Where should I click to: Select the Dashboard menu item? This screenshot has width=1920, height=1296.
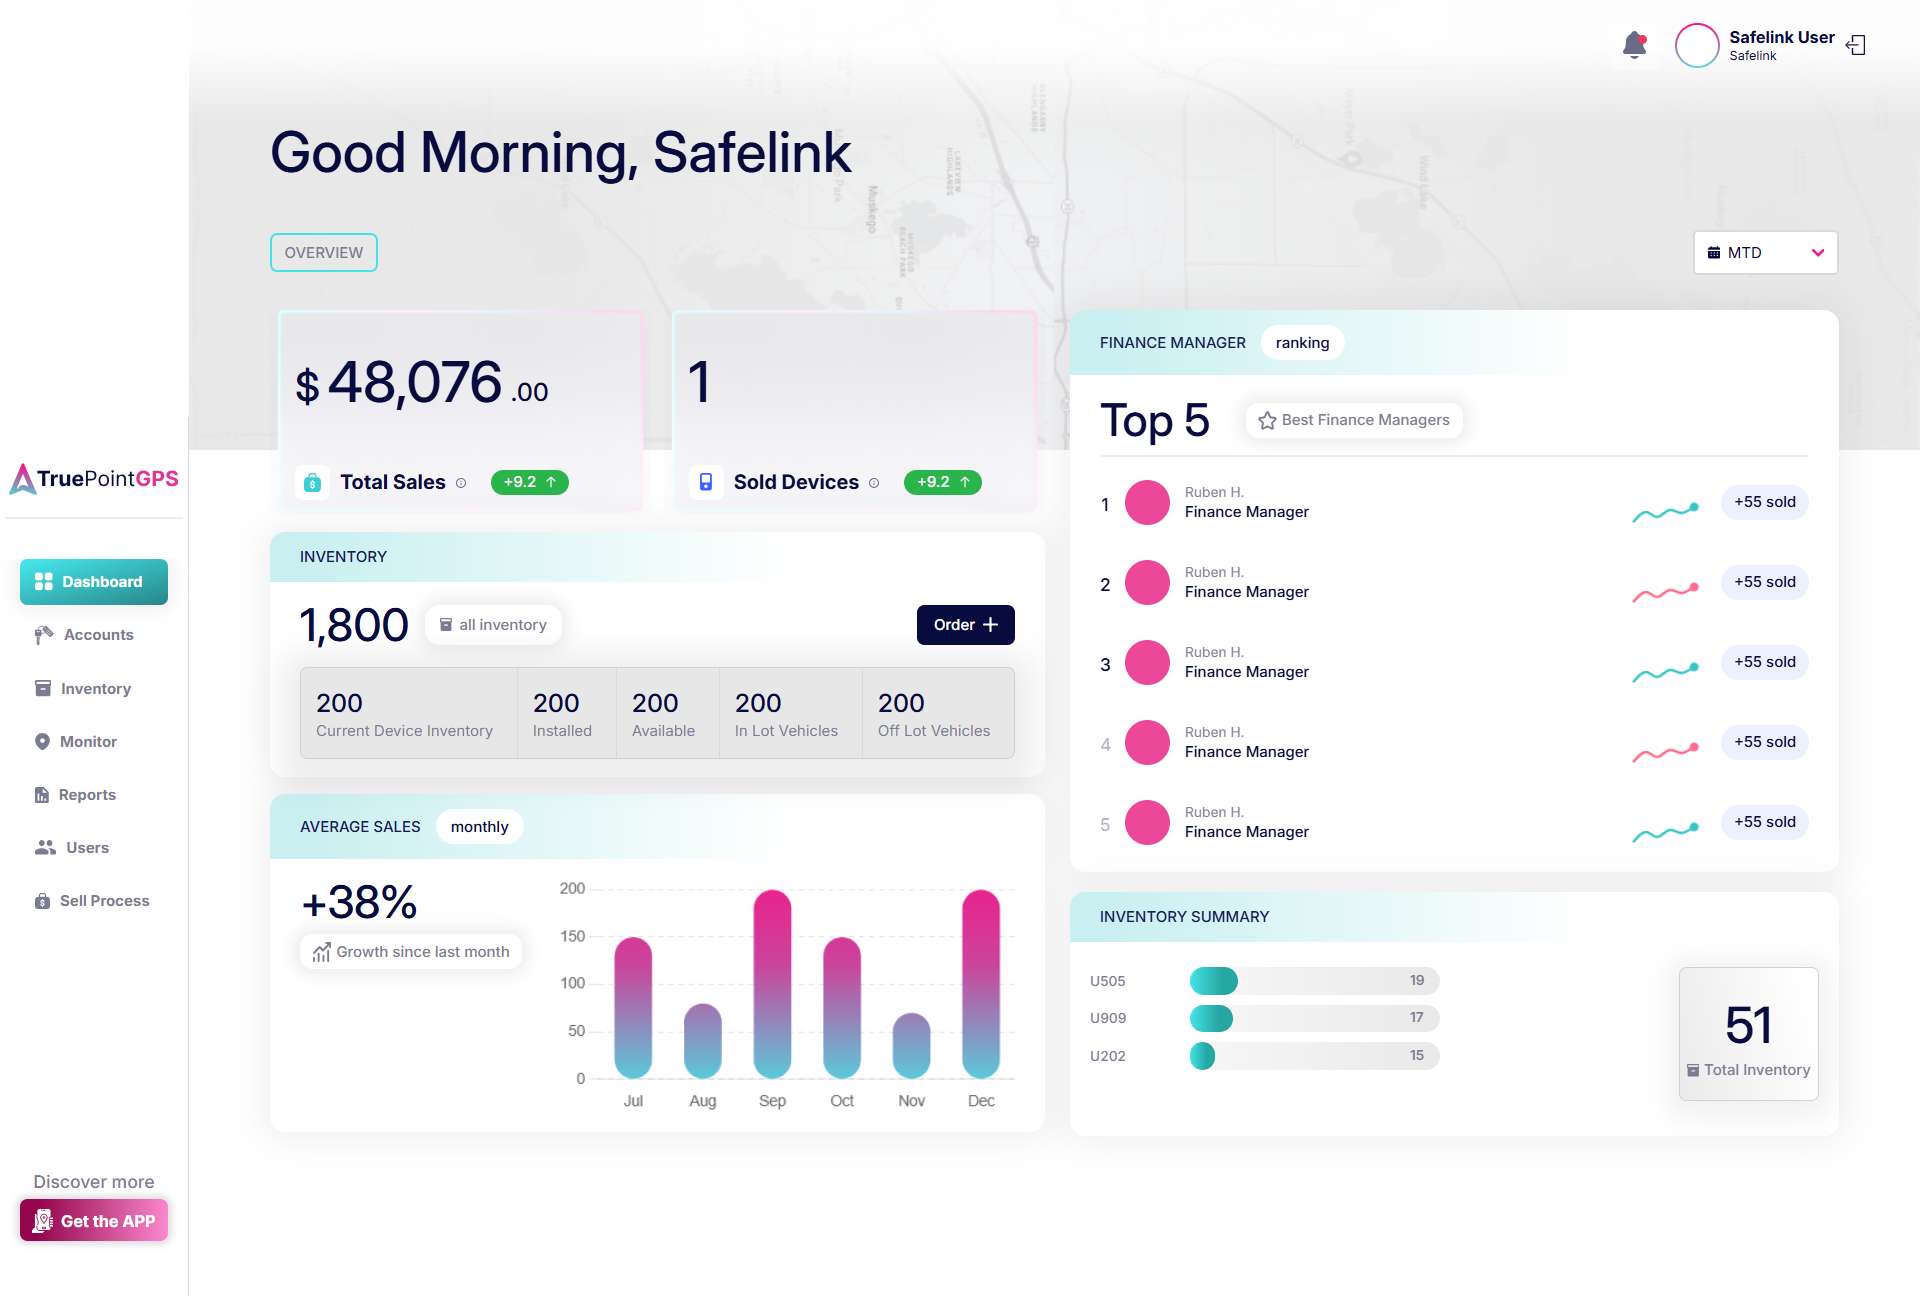pos(94,581)
